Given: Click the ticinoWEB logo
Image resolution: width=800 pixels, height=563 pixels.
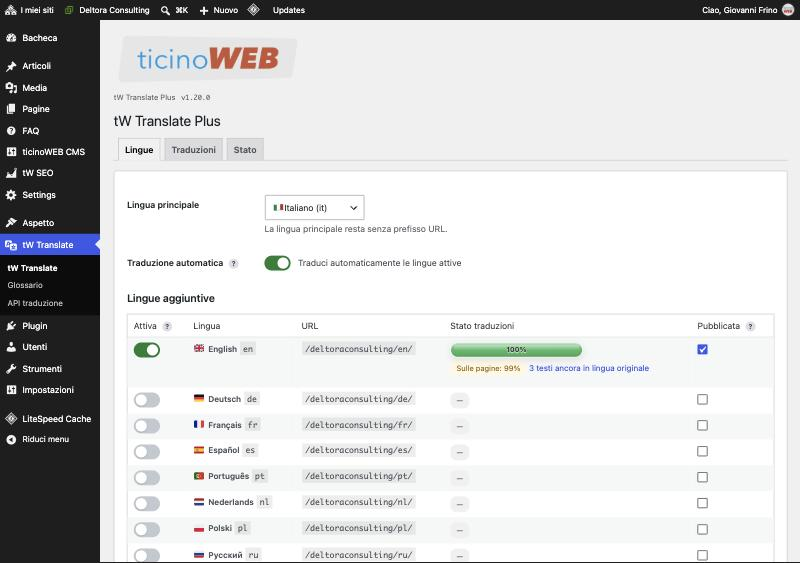Looking at the screenshot, I should [x=208, y=58].
